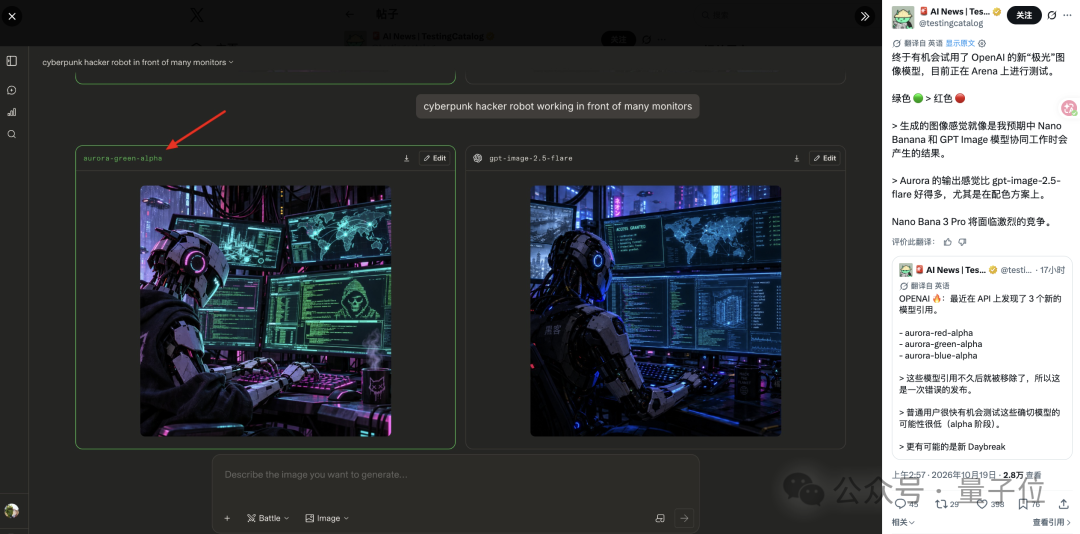Download the gpt-image-2.5-flare image
Viewport: 1080px width, 534px height.
[x=796, y=158]
